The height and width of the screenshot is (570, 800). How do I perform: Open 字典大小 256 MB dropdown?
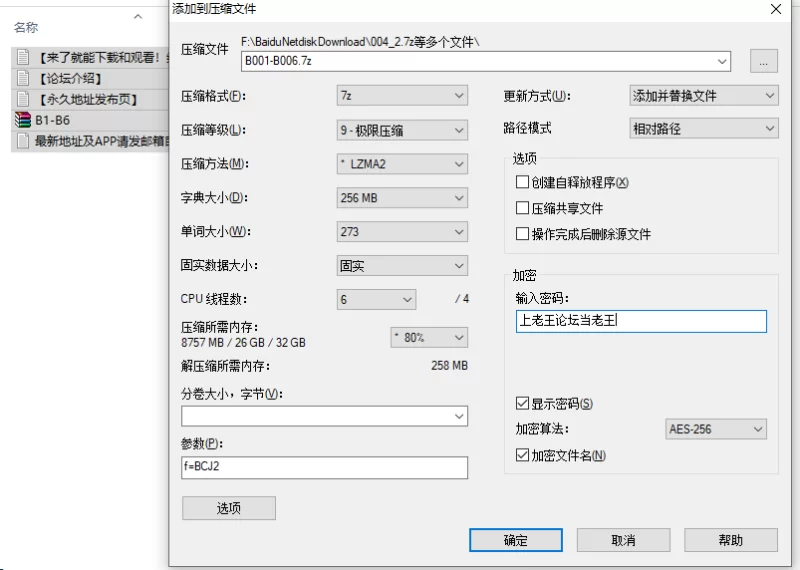click(402, 198)
